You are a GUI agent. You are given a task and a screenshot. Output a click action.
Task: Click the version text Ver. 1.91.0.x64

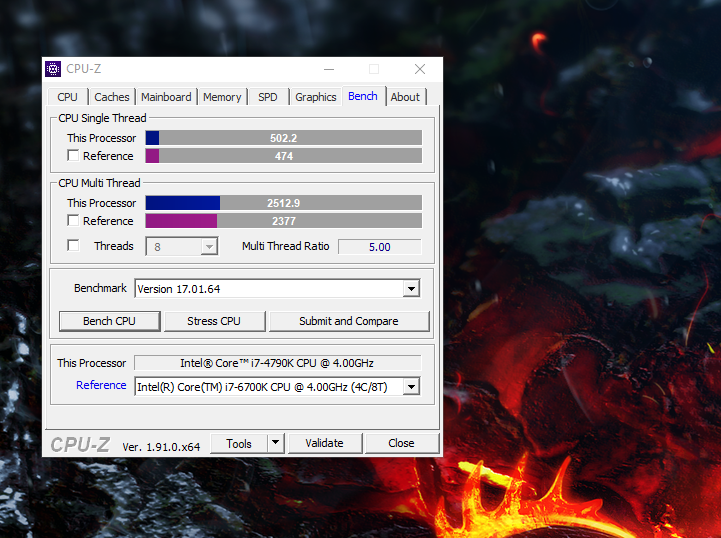pyautogui.click(x=161, y=447)
